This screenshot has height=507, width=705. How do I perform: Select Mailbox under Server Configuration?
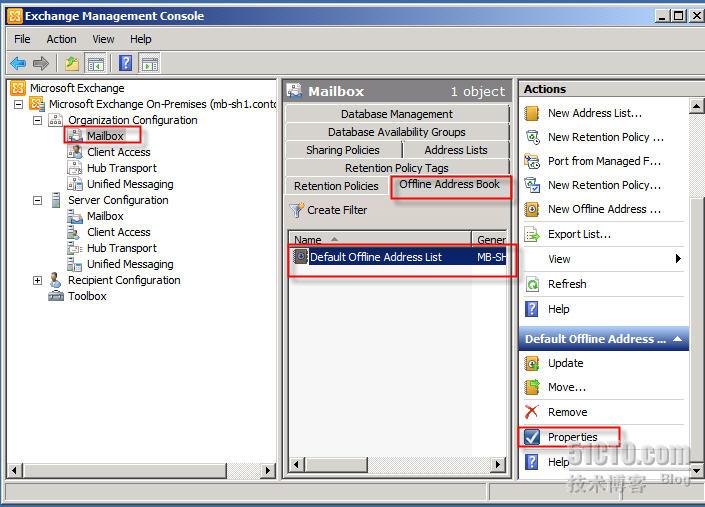105,216
